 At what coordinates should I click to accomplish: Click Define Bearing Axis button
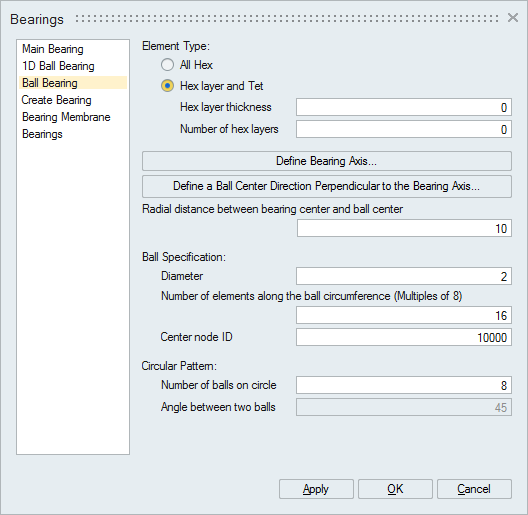pyautogui.click(x=327, y=161)
